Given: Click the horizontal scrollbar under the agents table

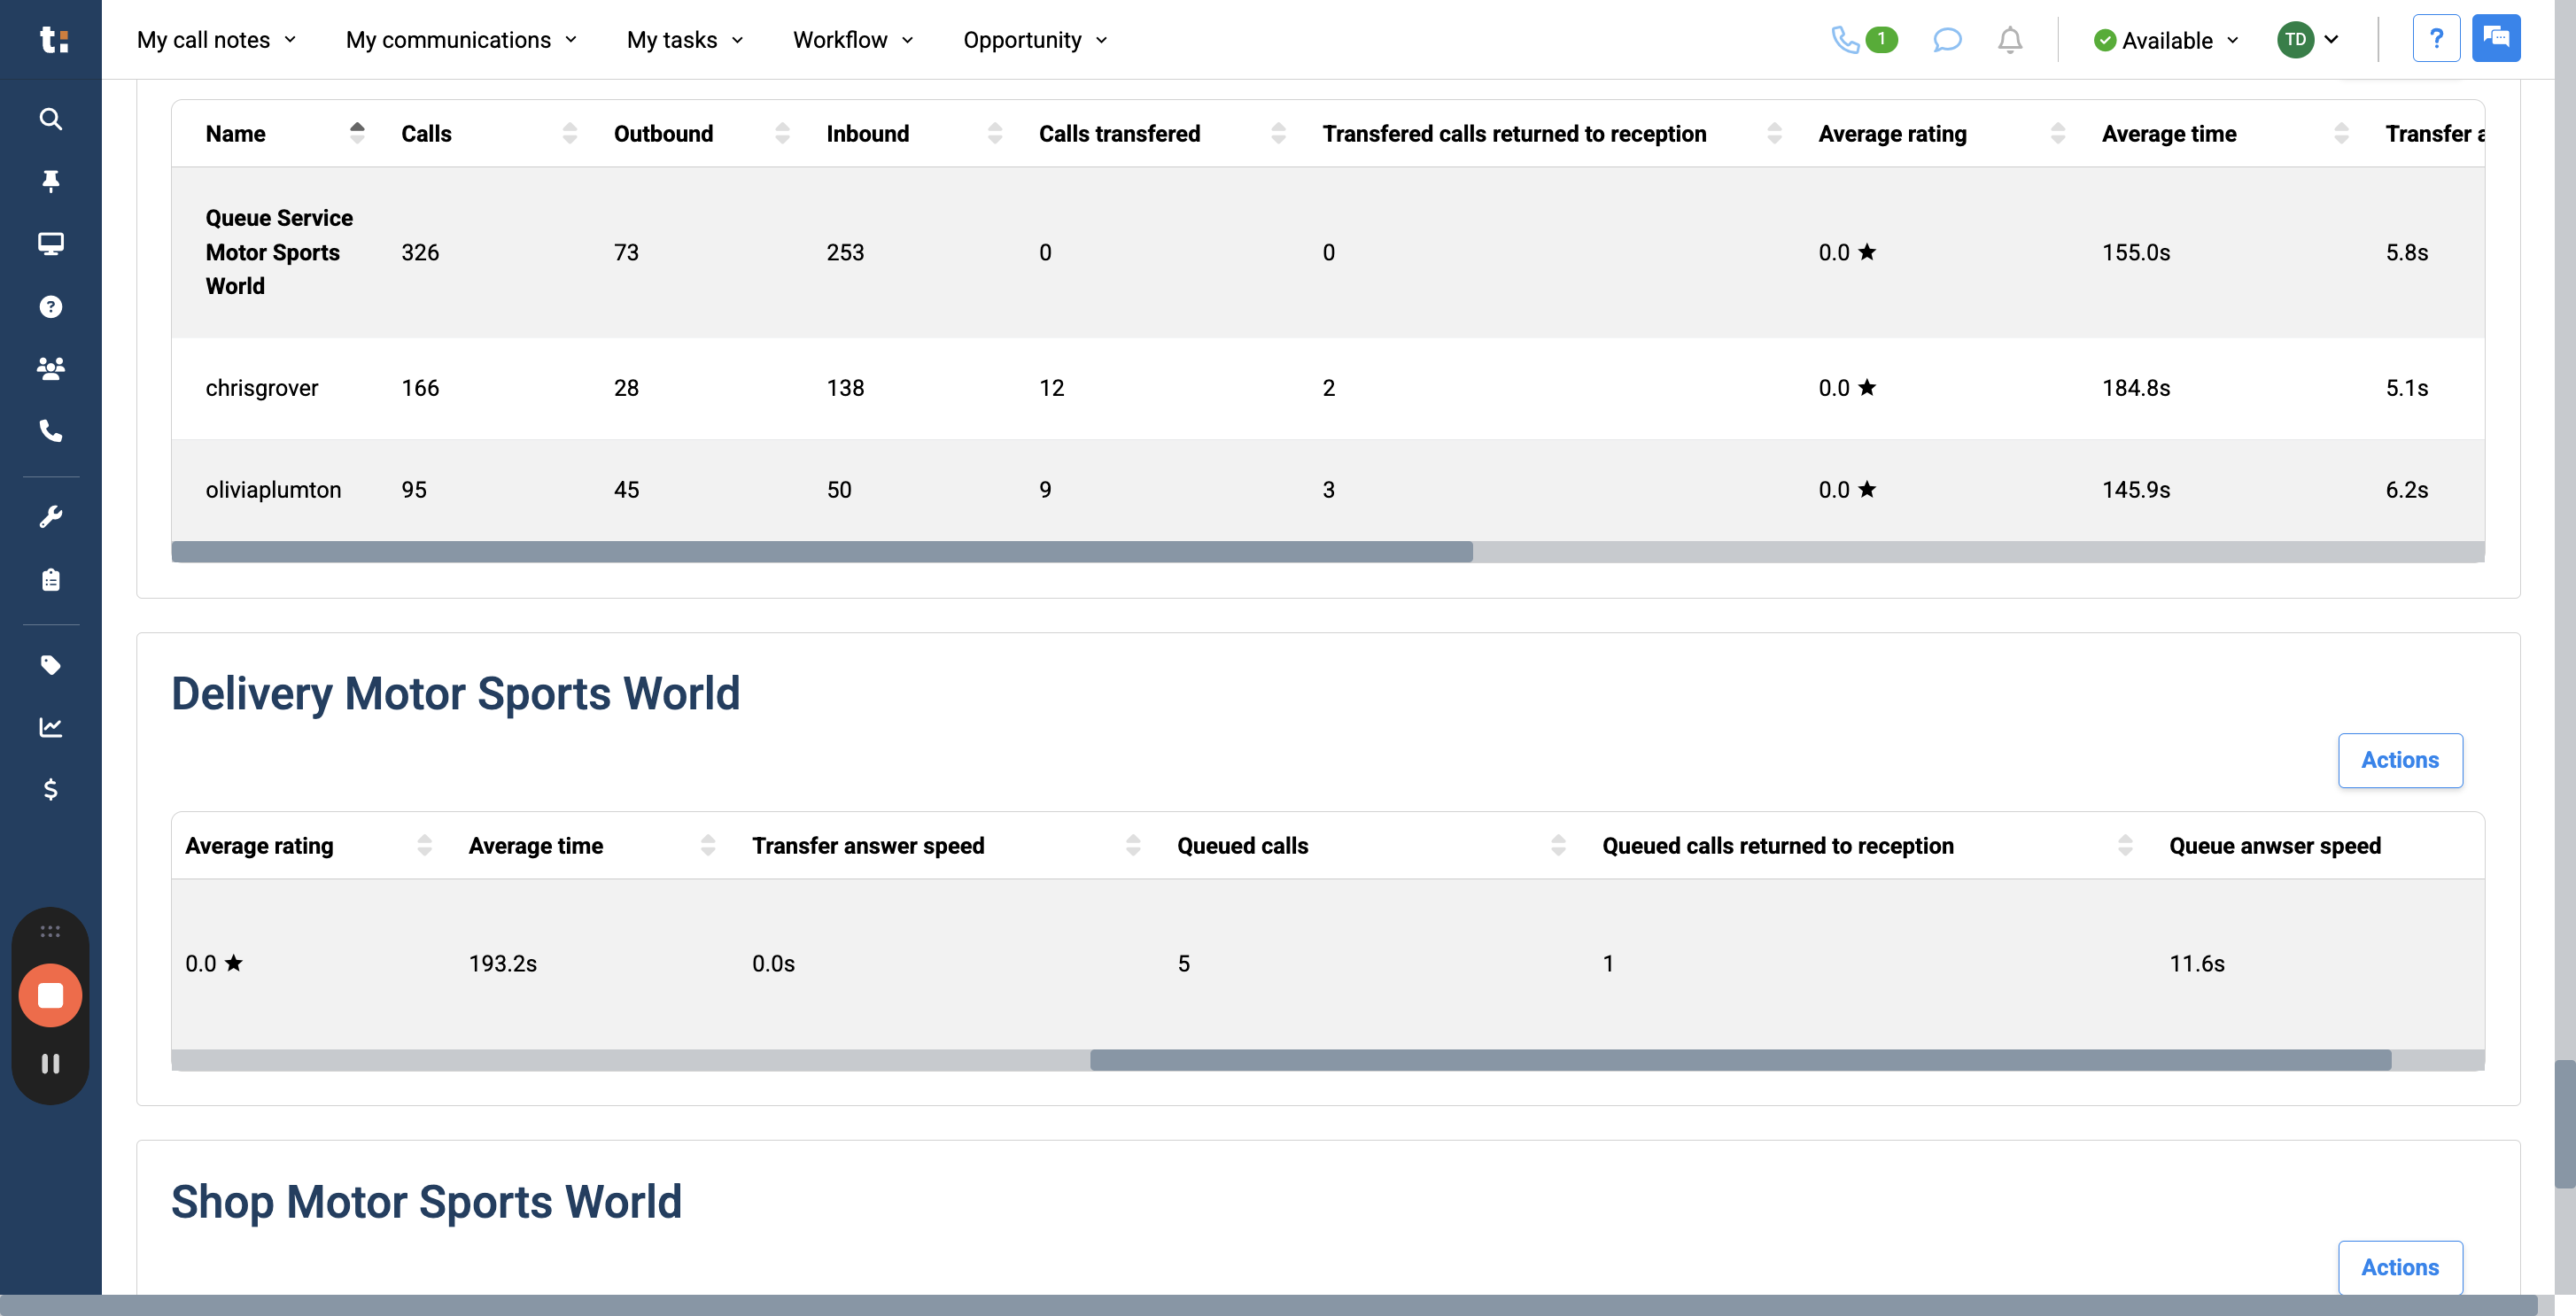Looking at the screenshot, I should point(822,550).
